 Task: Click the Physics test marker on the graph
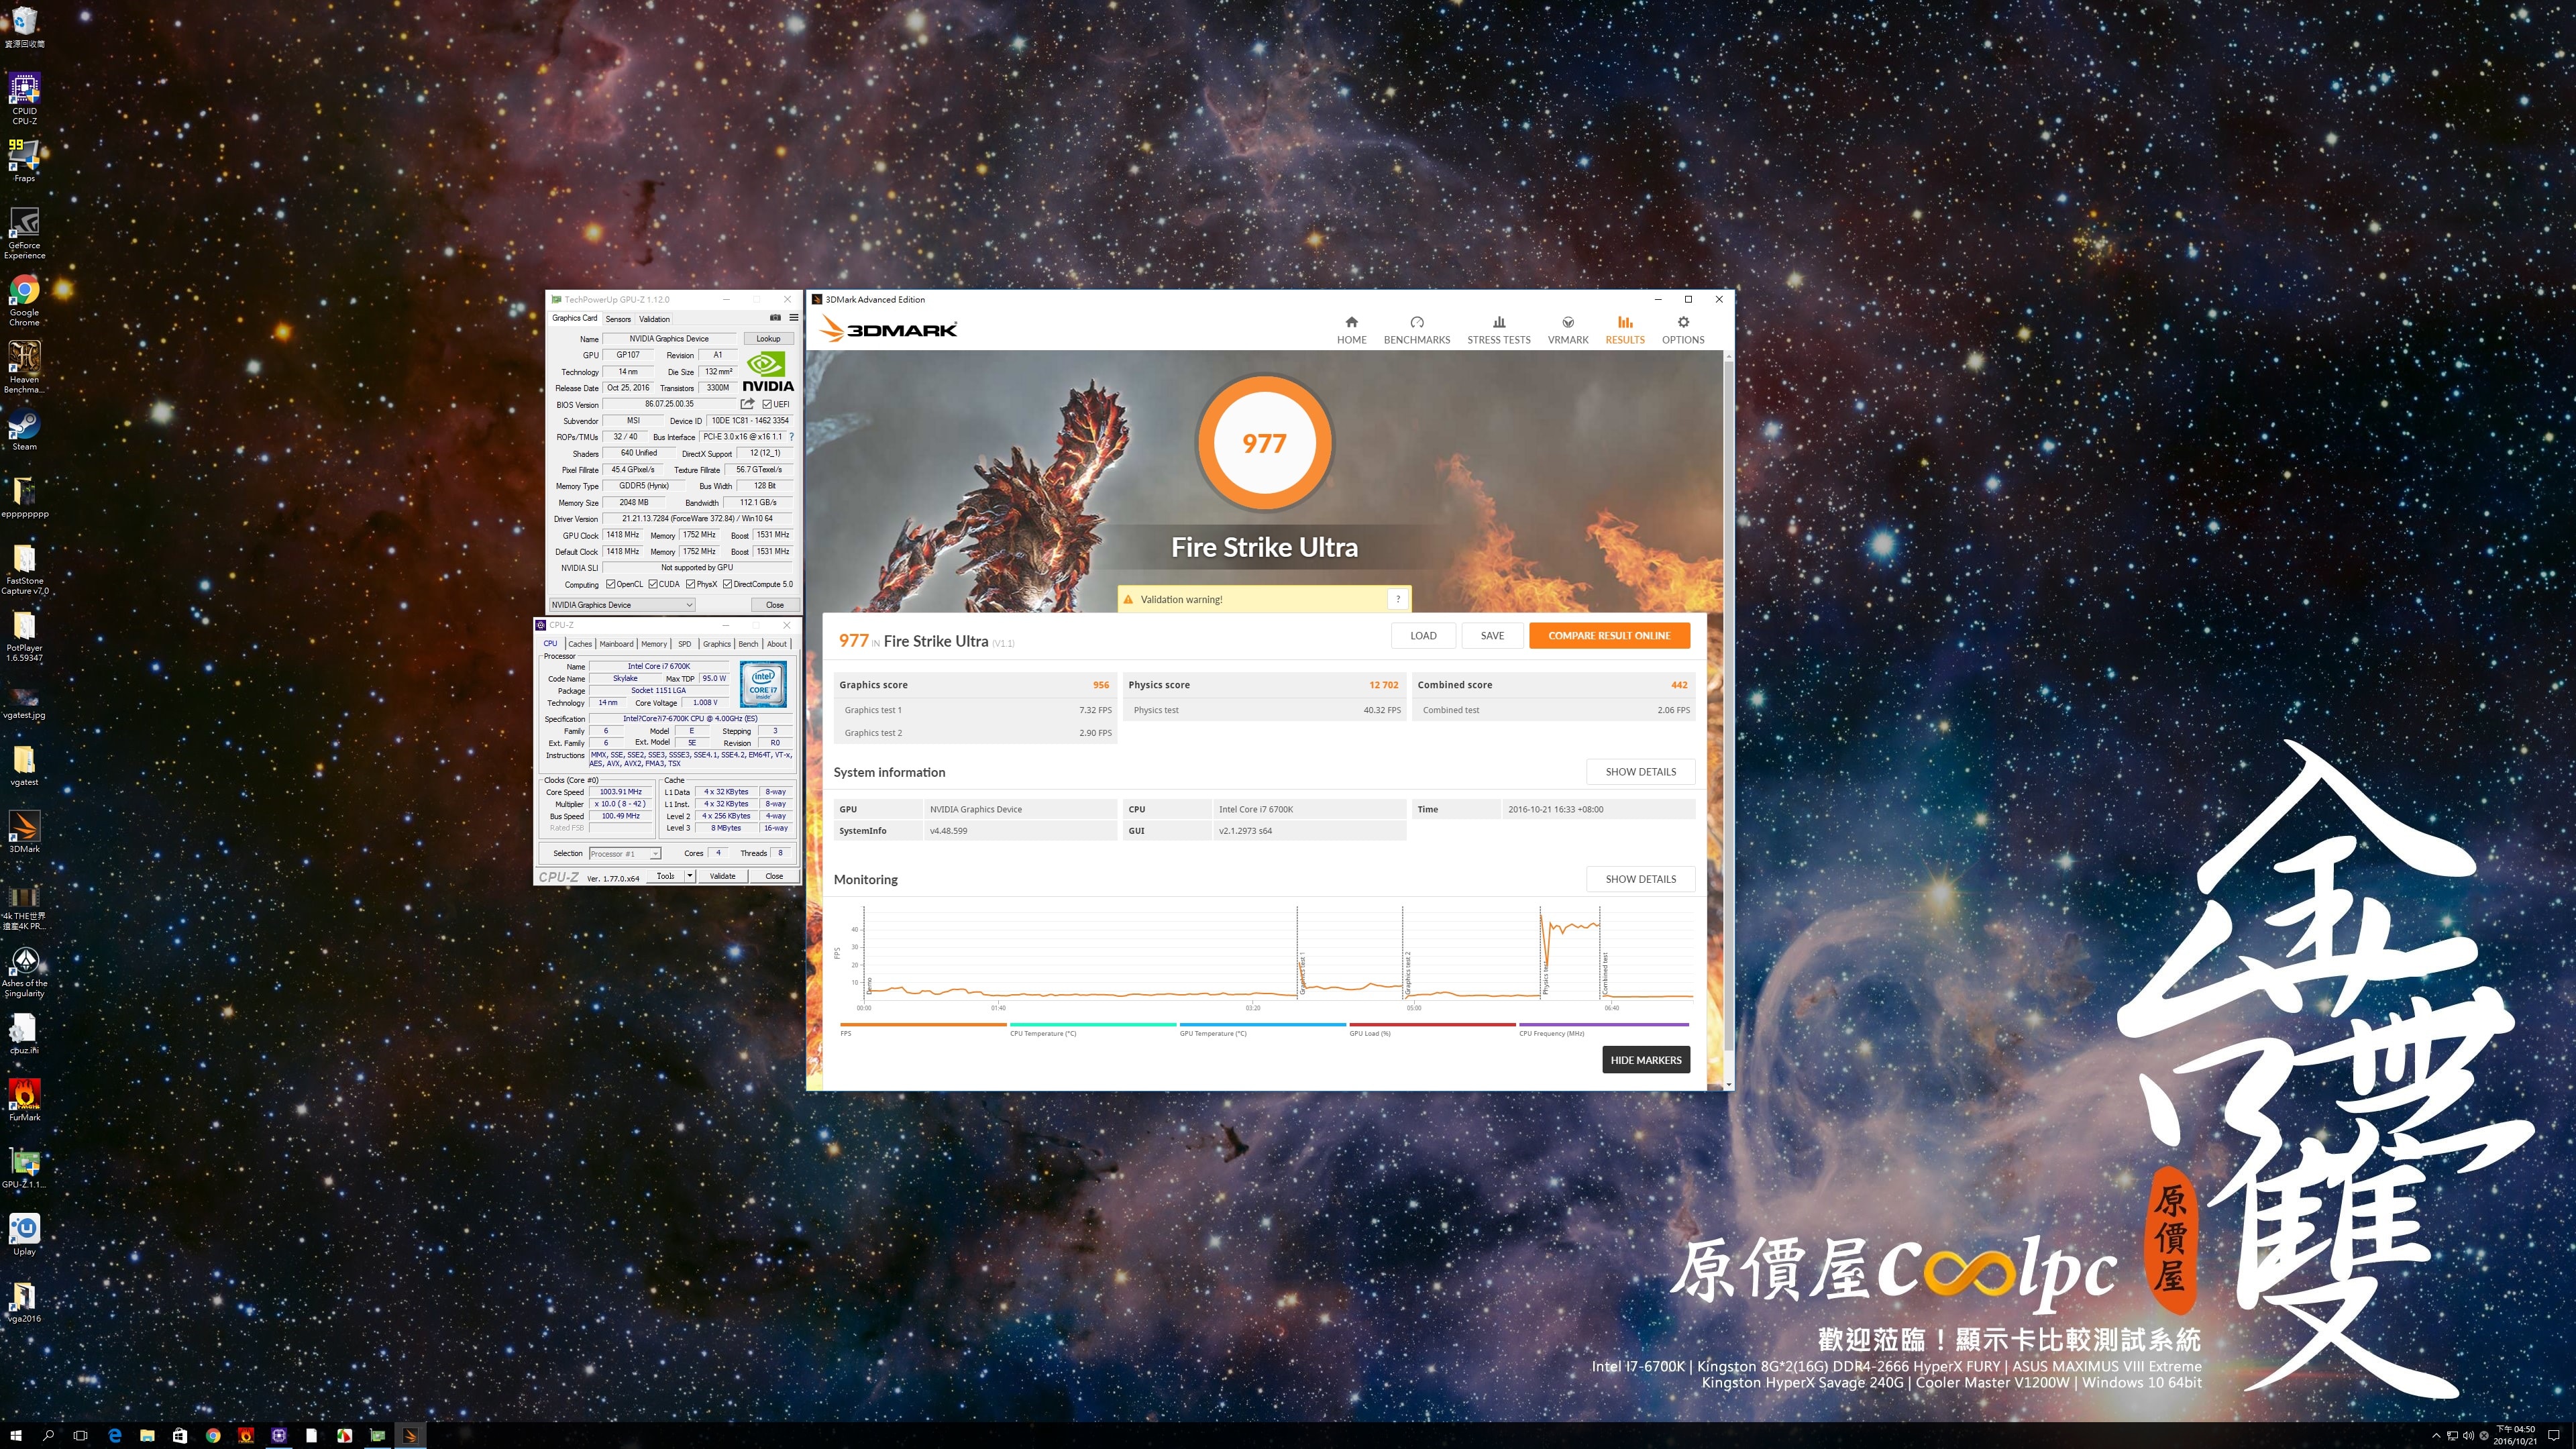coord(1545,978)
